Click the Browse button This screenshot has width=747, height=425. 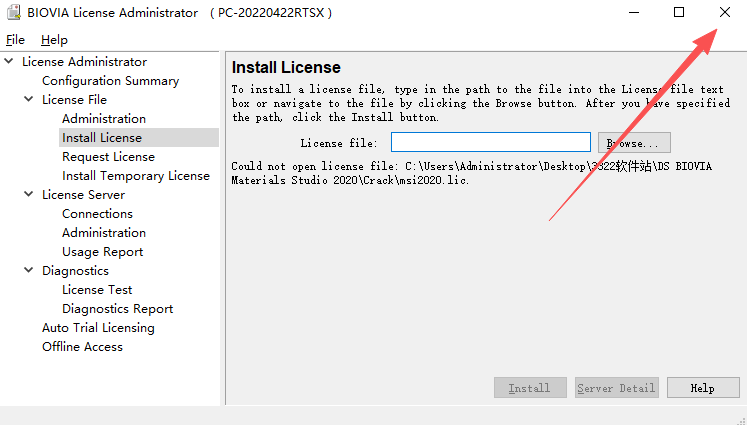(x=634, y=143)
